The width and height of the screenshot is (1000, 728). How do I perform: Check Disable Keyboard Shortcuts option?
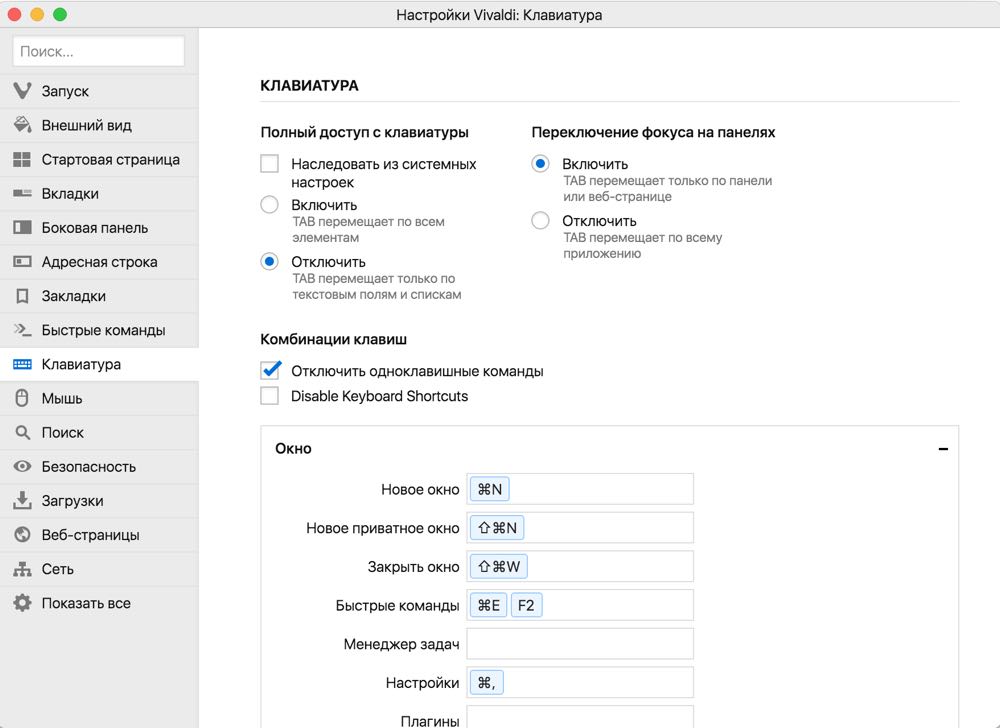pyautogui.click(x=269, y=396)
